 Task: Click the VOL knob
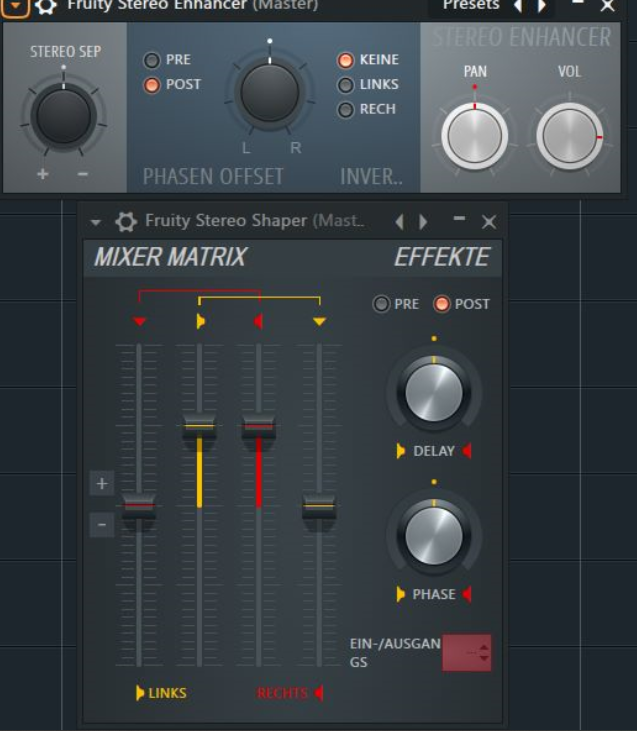(569, 136)
